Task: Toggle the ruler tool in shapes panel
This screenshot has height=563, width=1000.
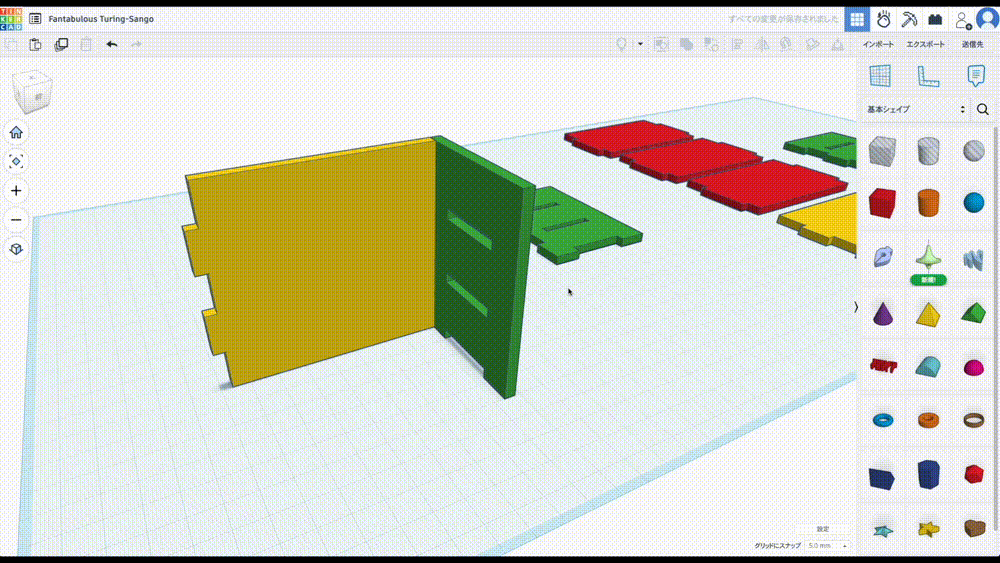Action: point(928,76)
